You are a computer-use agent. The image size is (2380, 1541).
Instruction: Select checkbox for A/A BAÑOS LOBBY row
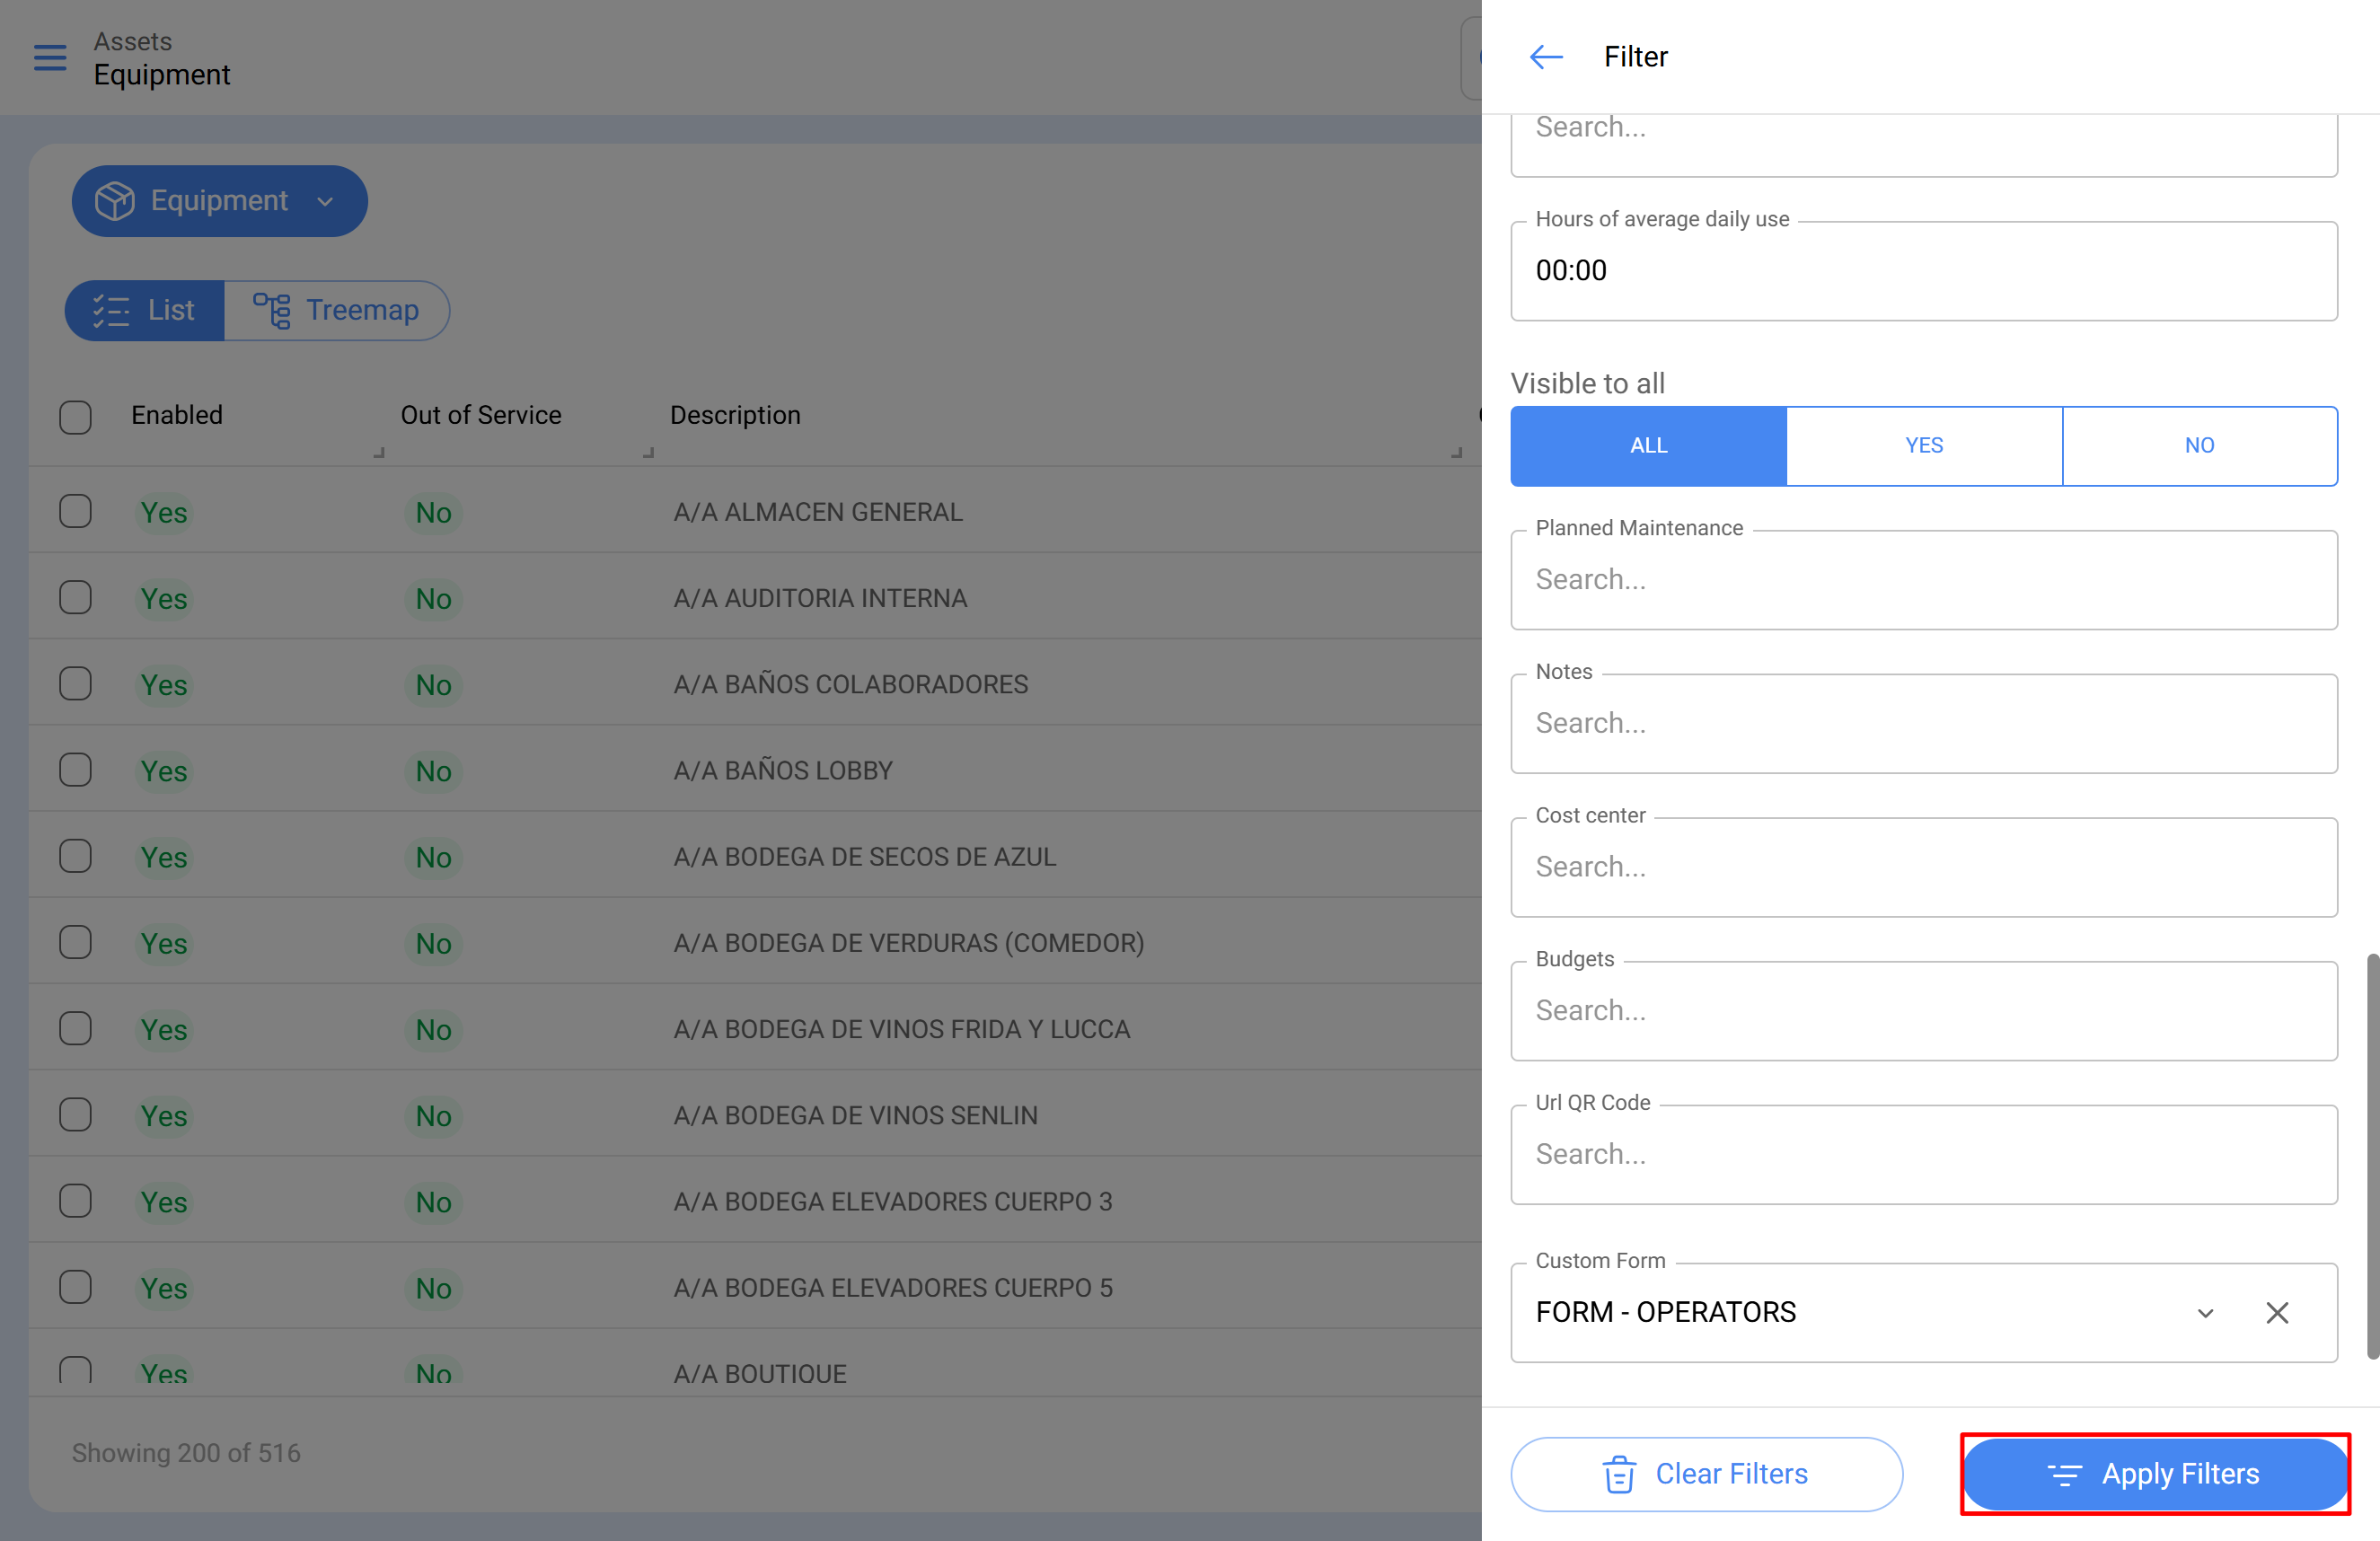(75, 770)
